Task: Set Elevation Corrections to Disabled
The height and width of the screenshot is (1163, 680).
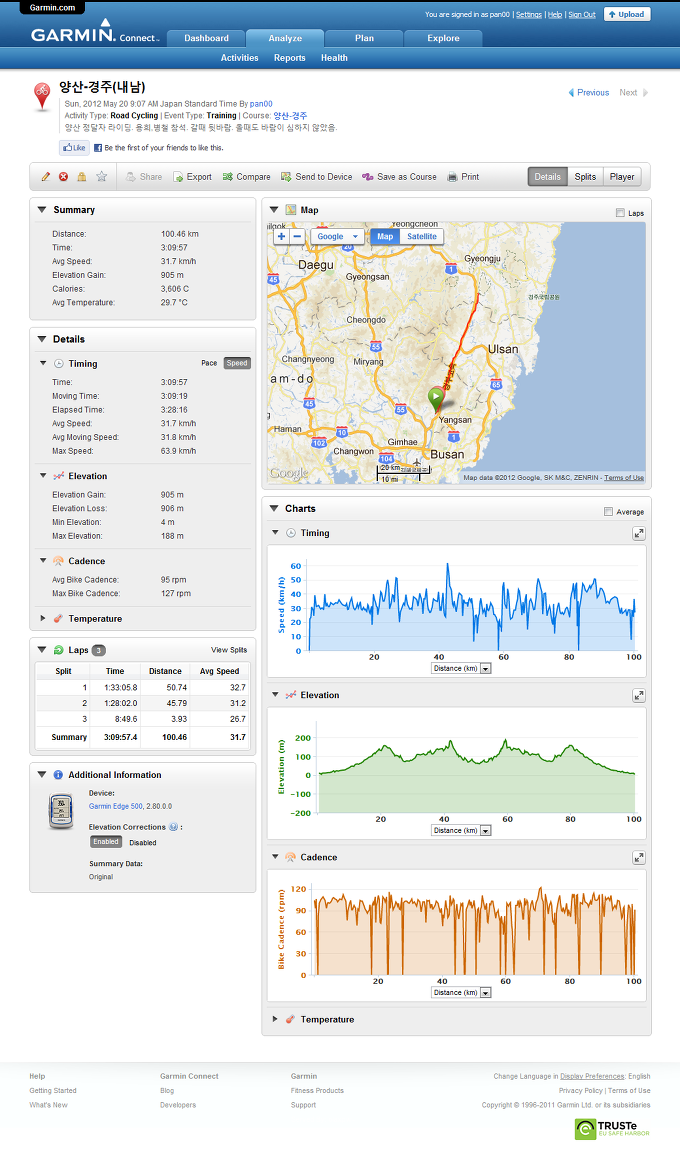Action: (143, 843)
